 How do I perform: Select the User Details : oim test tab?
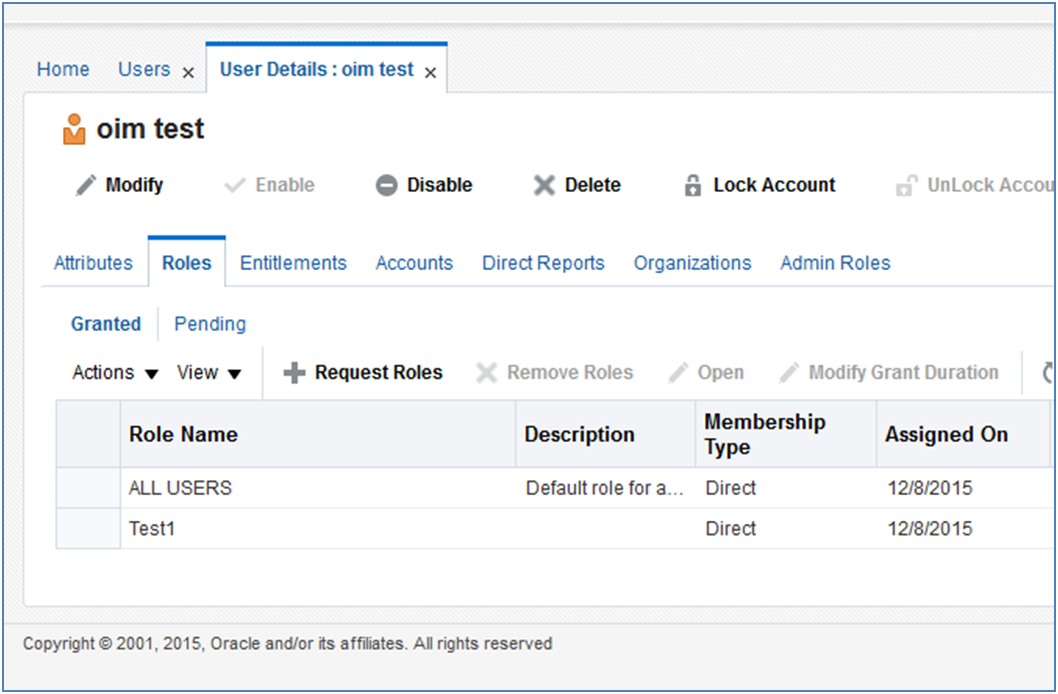point(316,69)
